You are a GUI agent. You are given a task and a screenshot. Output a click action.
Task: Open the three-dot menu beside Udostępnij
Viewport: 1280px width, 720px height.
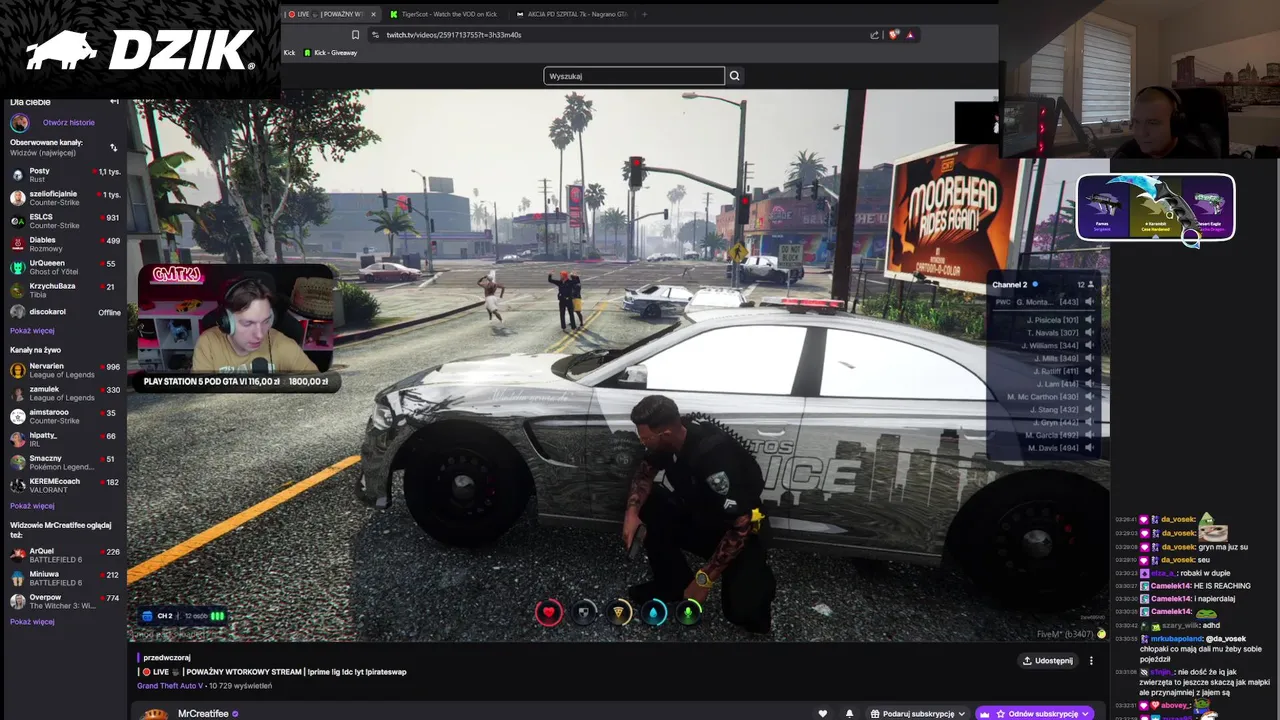pos(1091,661)
